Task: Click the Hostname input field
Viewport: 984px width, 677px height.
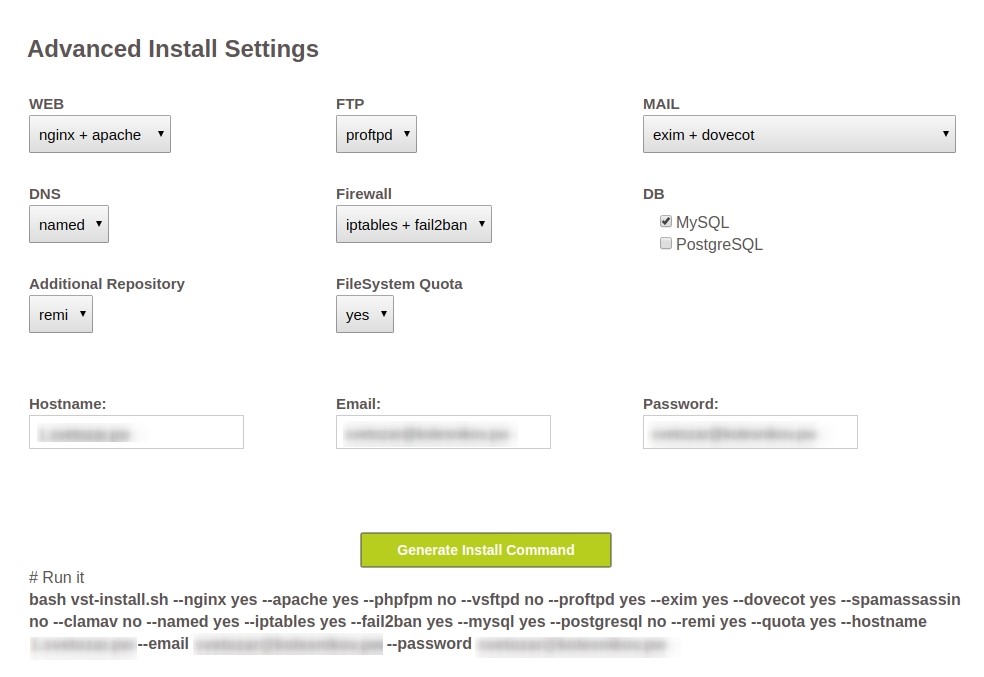Action: pyautogui.click(x=136, y=432)
